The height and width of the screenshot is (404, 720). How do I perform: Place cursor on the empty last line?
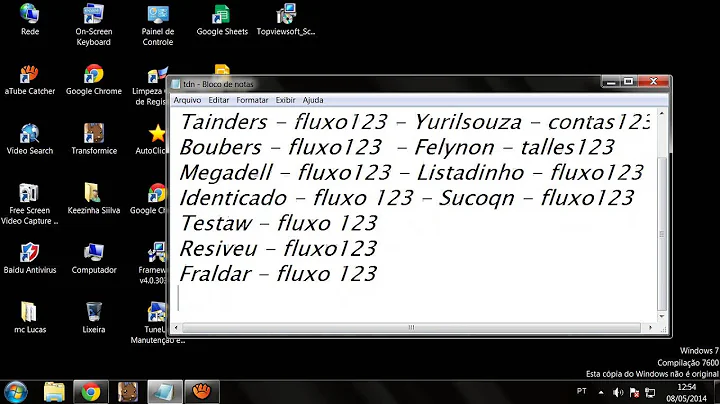[413, 298]
